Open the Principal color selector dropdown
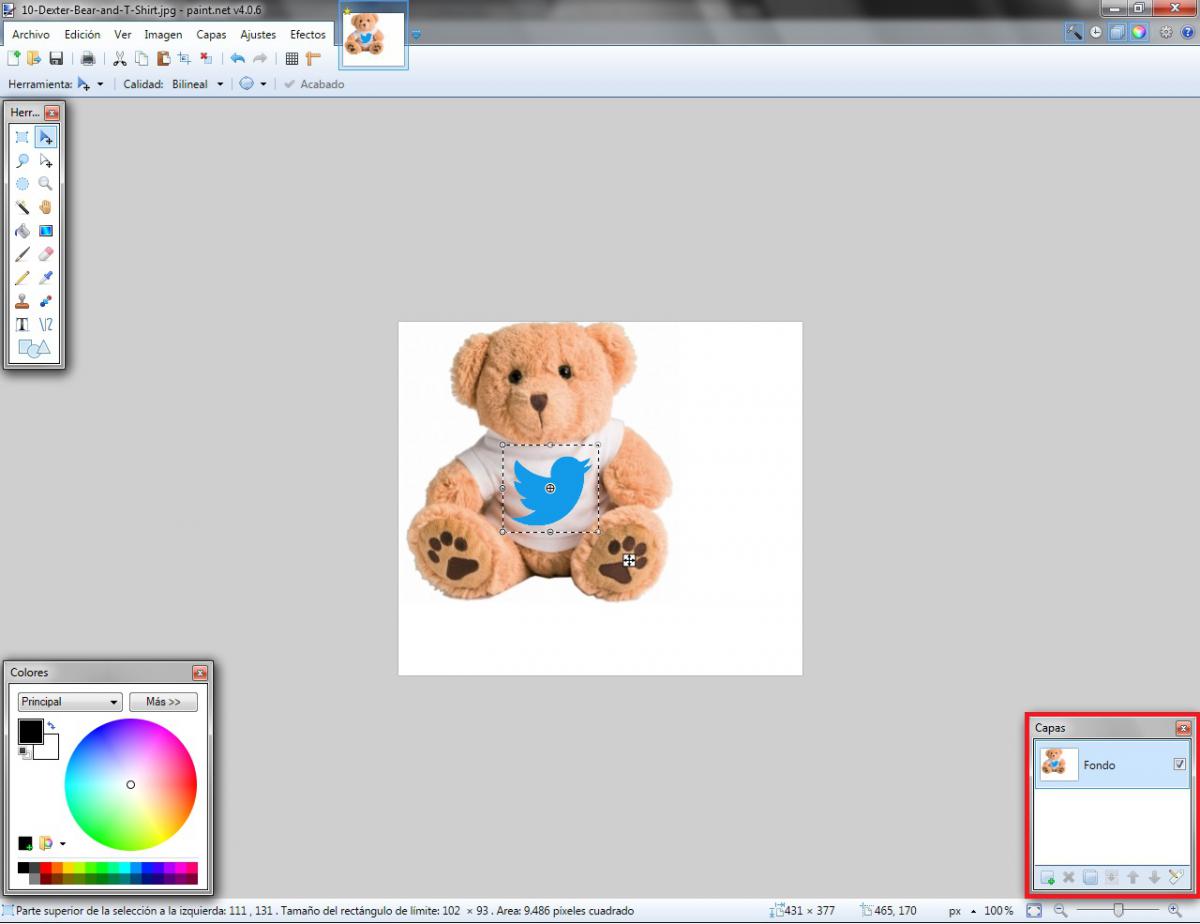1200x924 pixels. [x=70, y=702]
